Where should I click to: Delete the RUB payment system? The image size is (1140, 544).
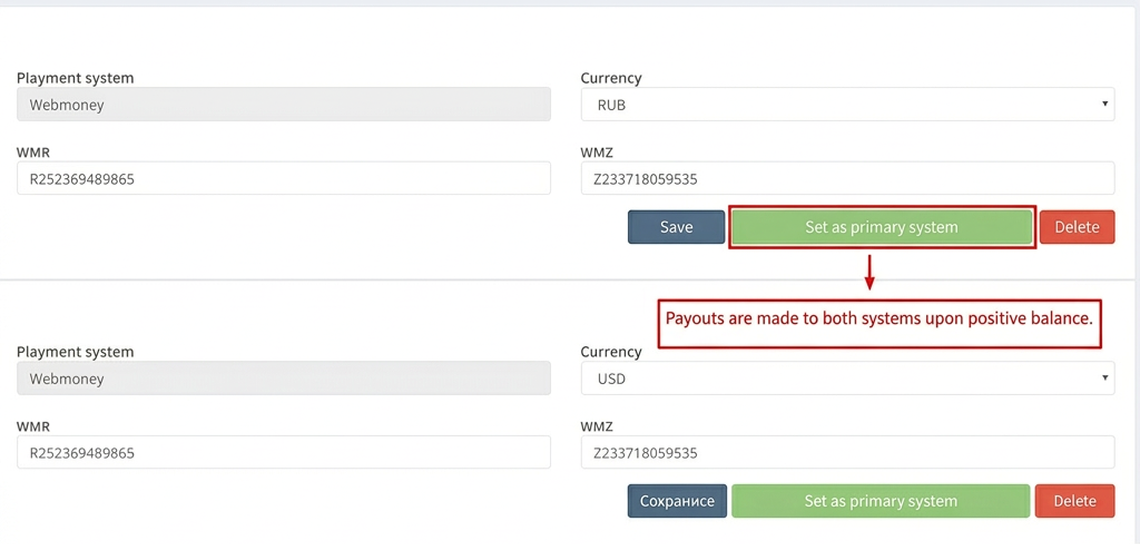pos(1077,227)
